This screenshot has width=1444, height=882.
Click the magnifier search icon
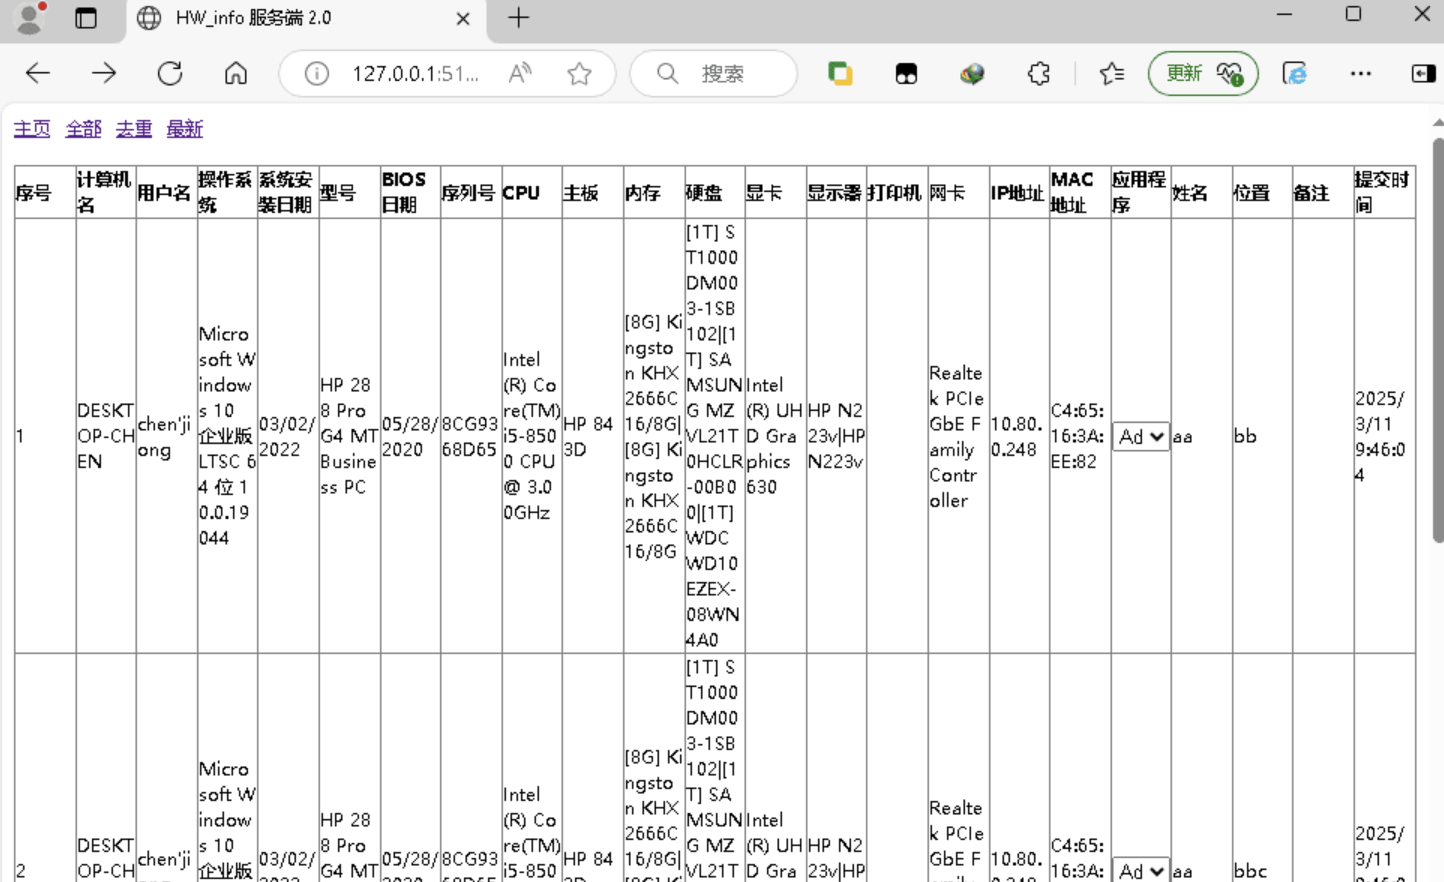tap(667, 74)
